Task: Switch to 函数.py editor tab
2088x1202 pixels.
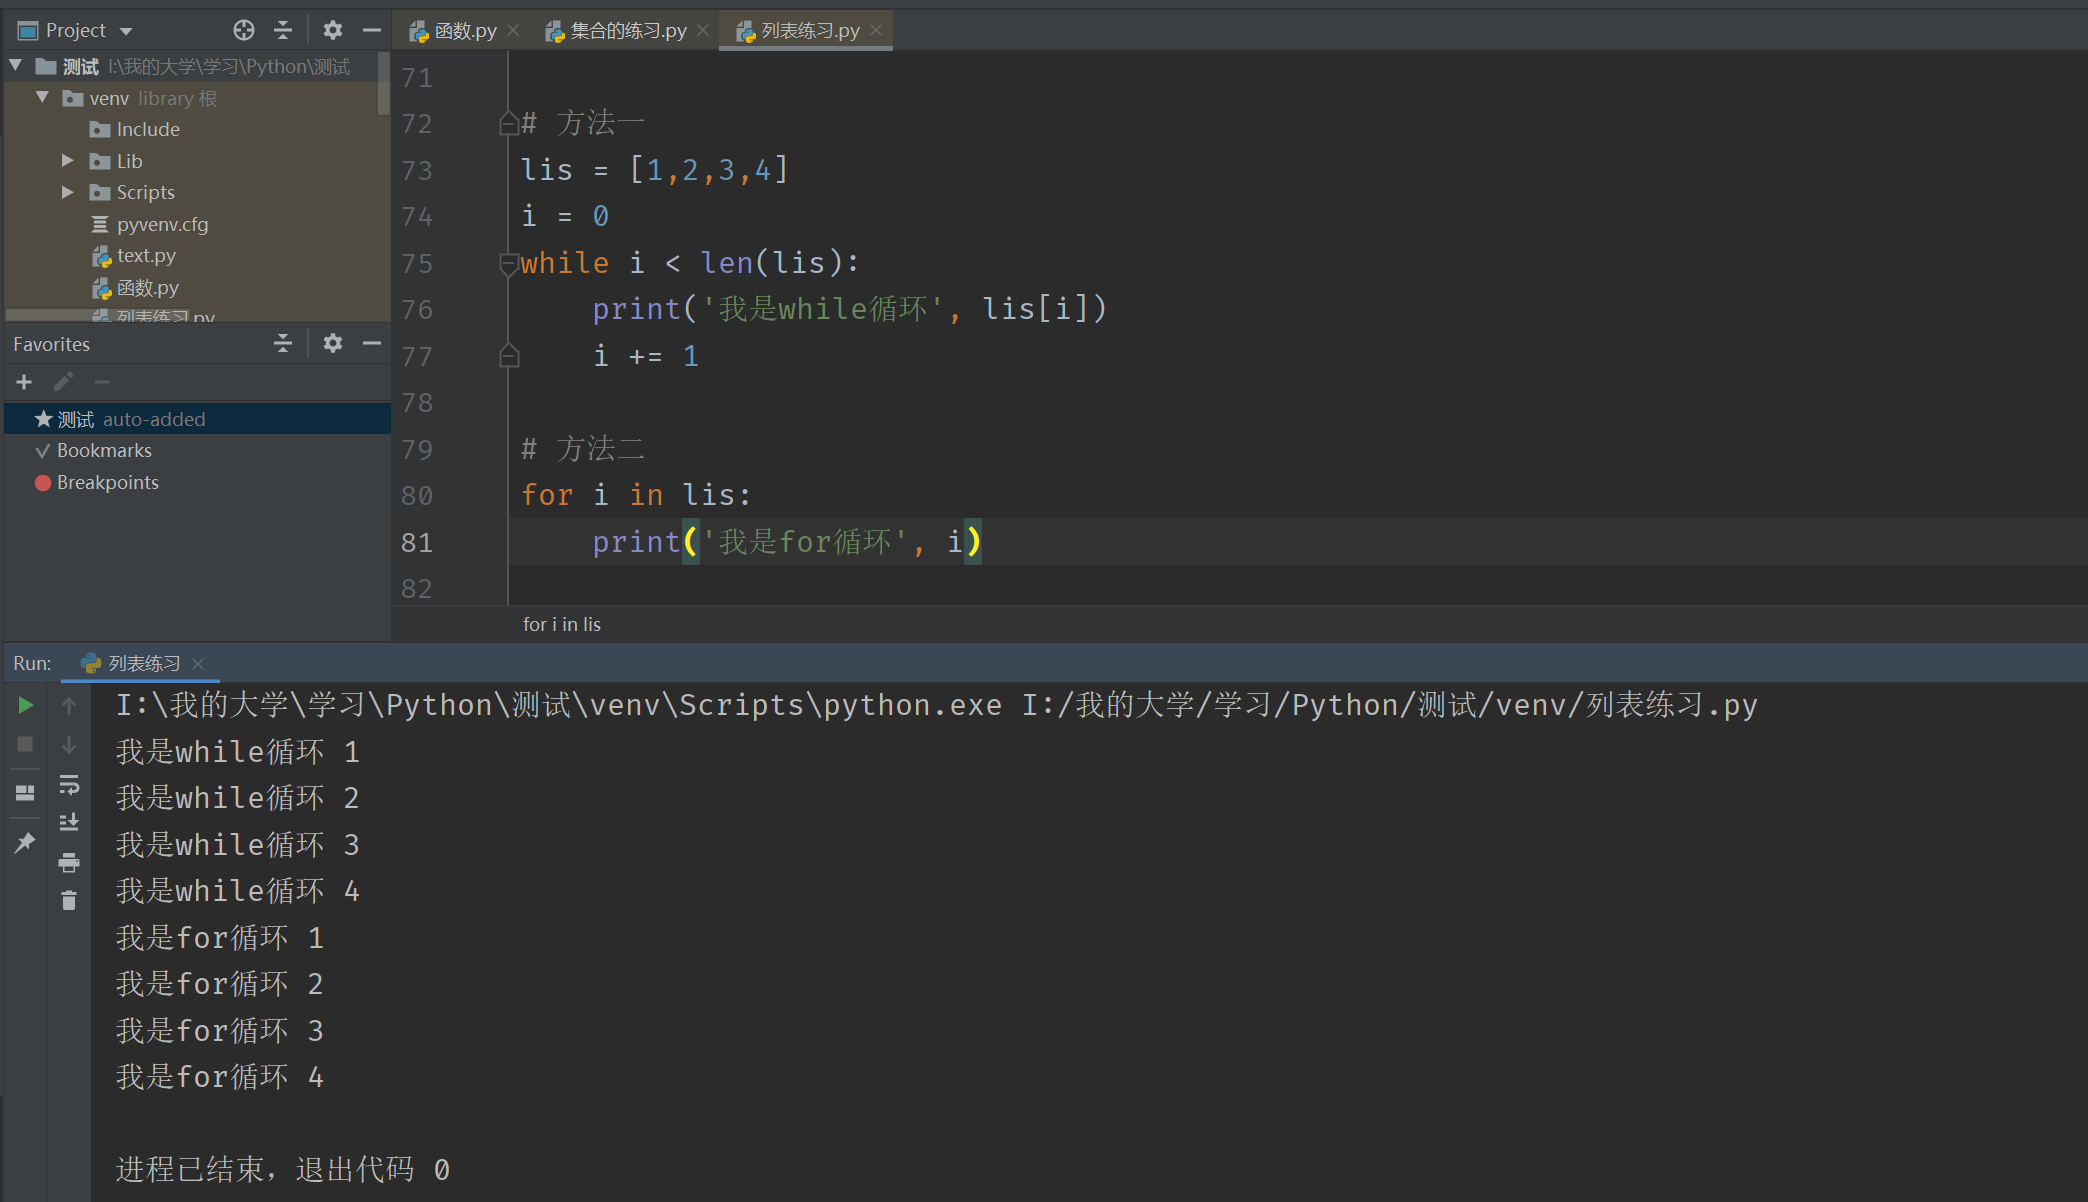Action: coord(464,31)
